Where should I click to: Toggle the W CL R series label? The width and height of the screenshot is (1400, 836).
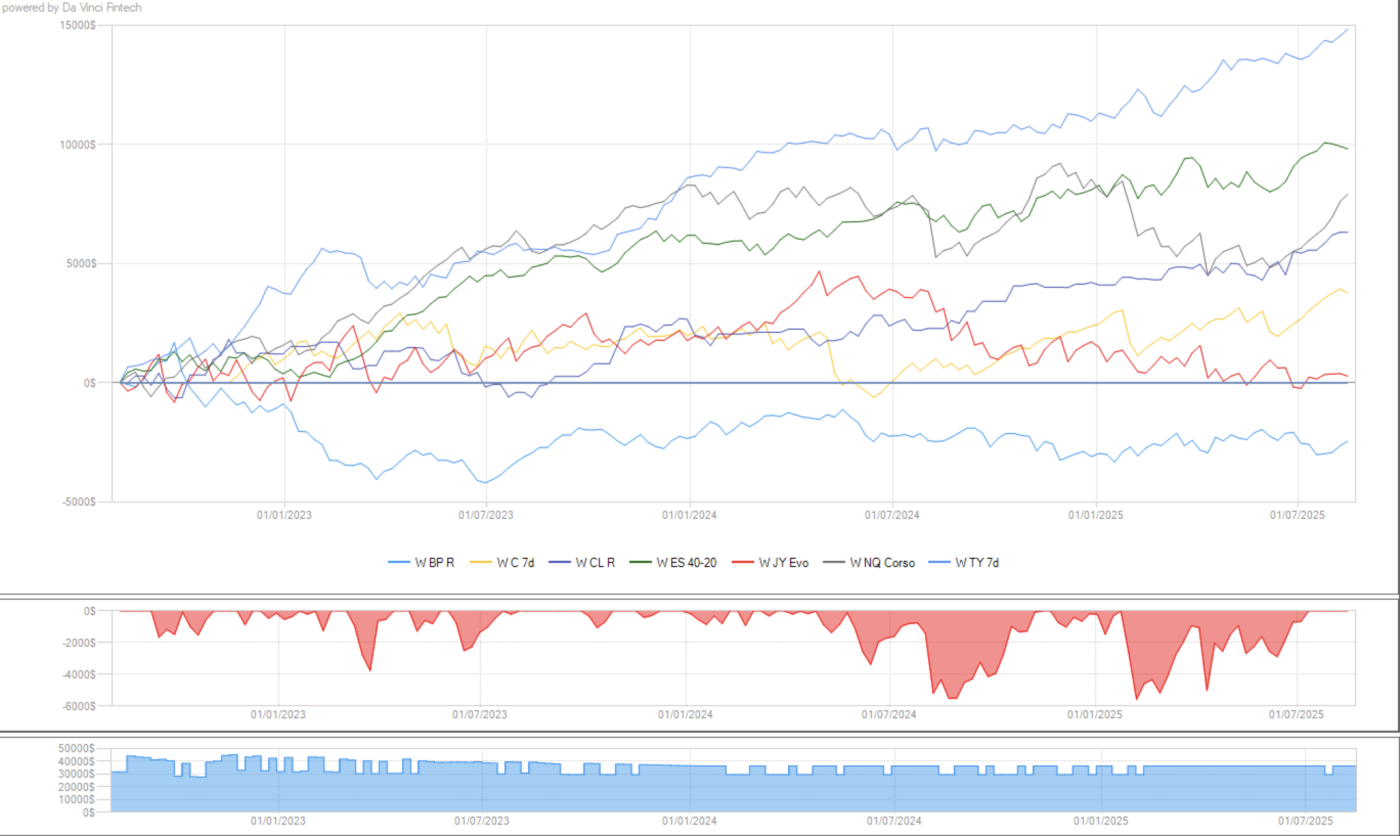pyautogui.click(x=596, y=563)
